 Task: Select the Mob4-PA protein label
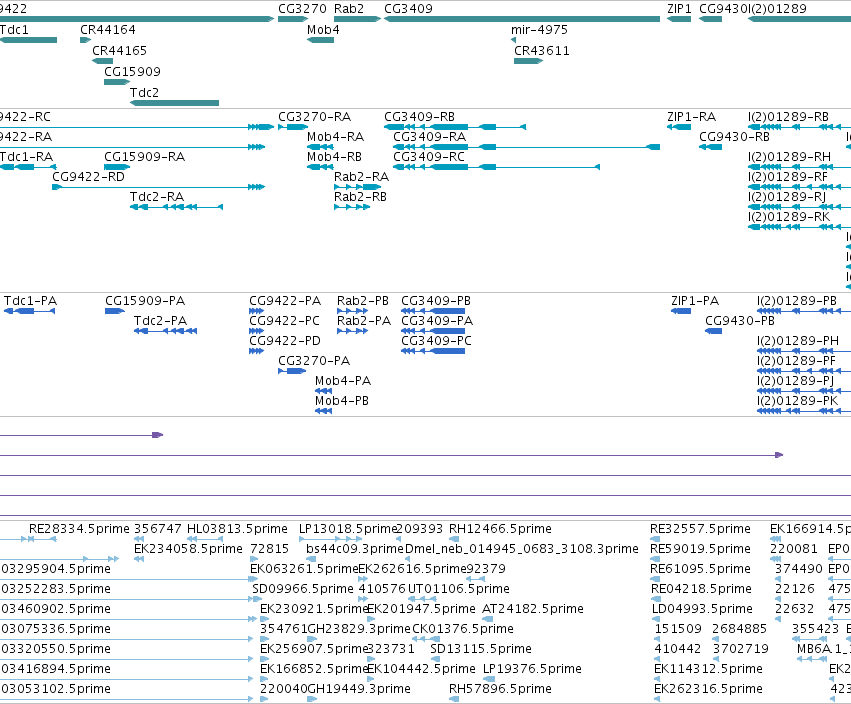click(x=343, y=381)
